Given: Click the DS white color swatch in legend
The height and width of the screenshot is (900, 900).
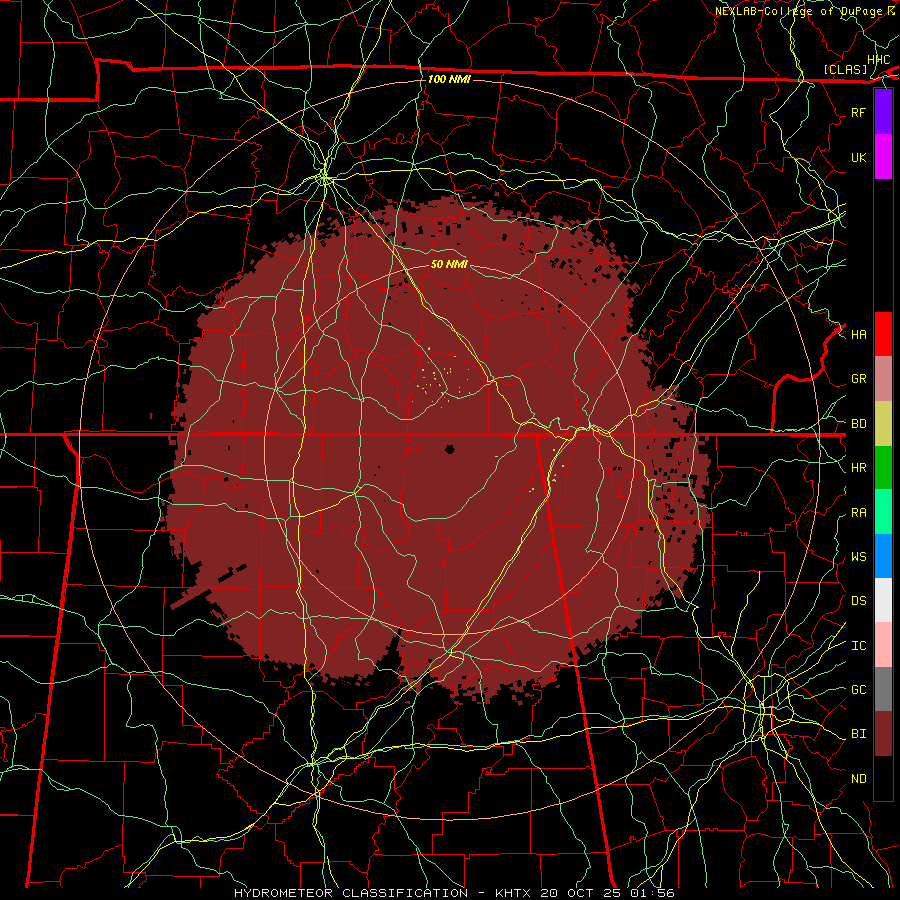Looking at the screenshot, I should click(883, 600).
